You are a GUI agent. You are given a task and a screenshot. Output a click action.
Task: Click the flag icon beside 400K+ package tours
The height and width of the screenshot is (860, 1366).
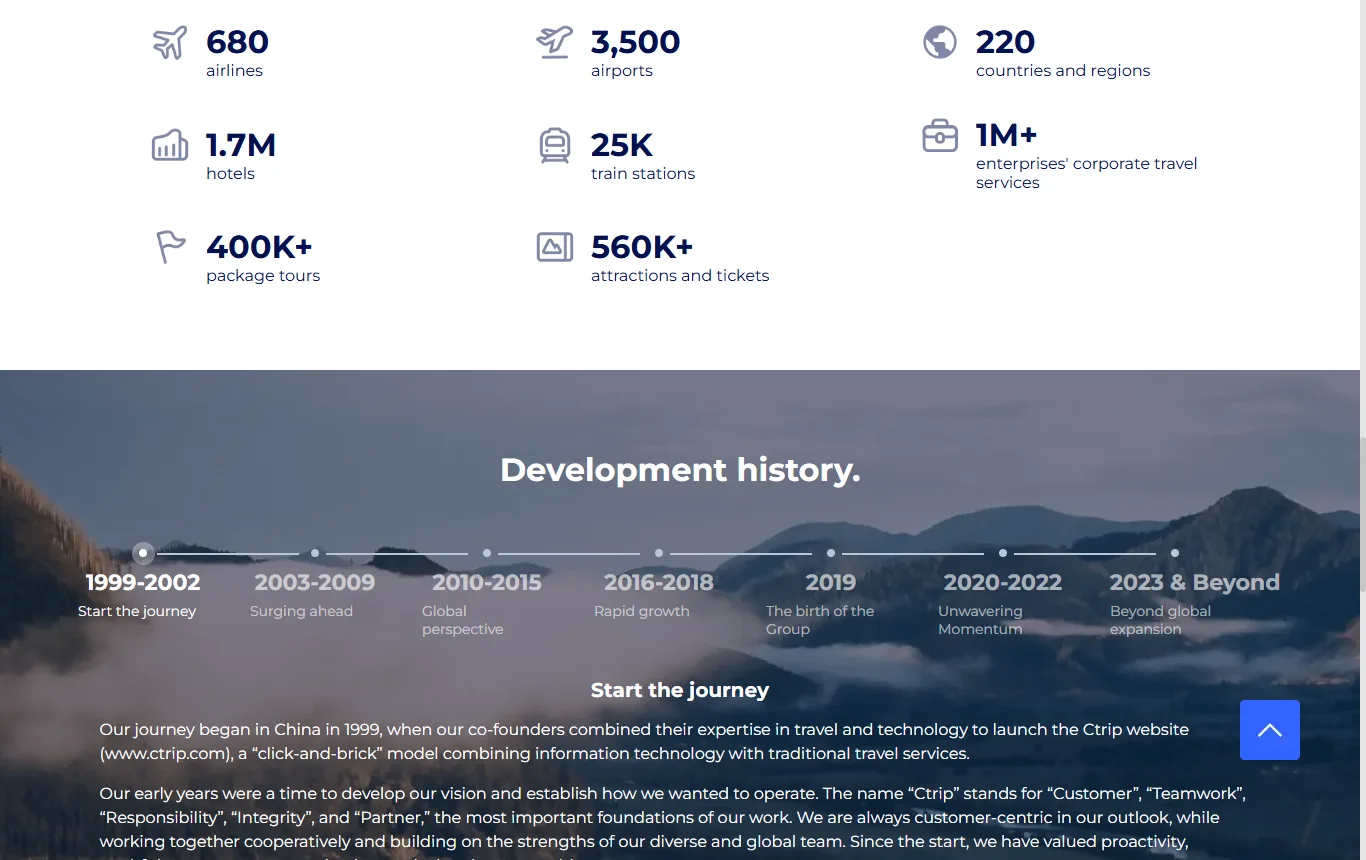(x=171, y=247)
